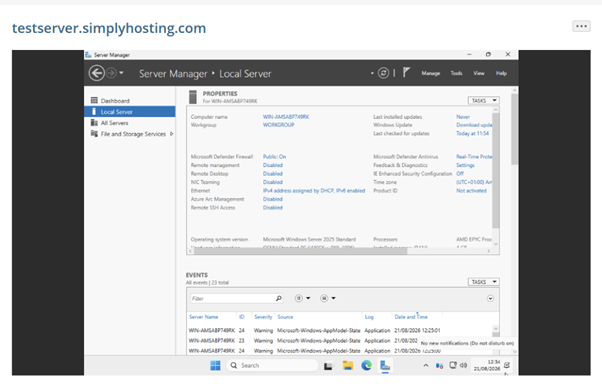Click Never next to Last installed updates

coord(463,117)
